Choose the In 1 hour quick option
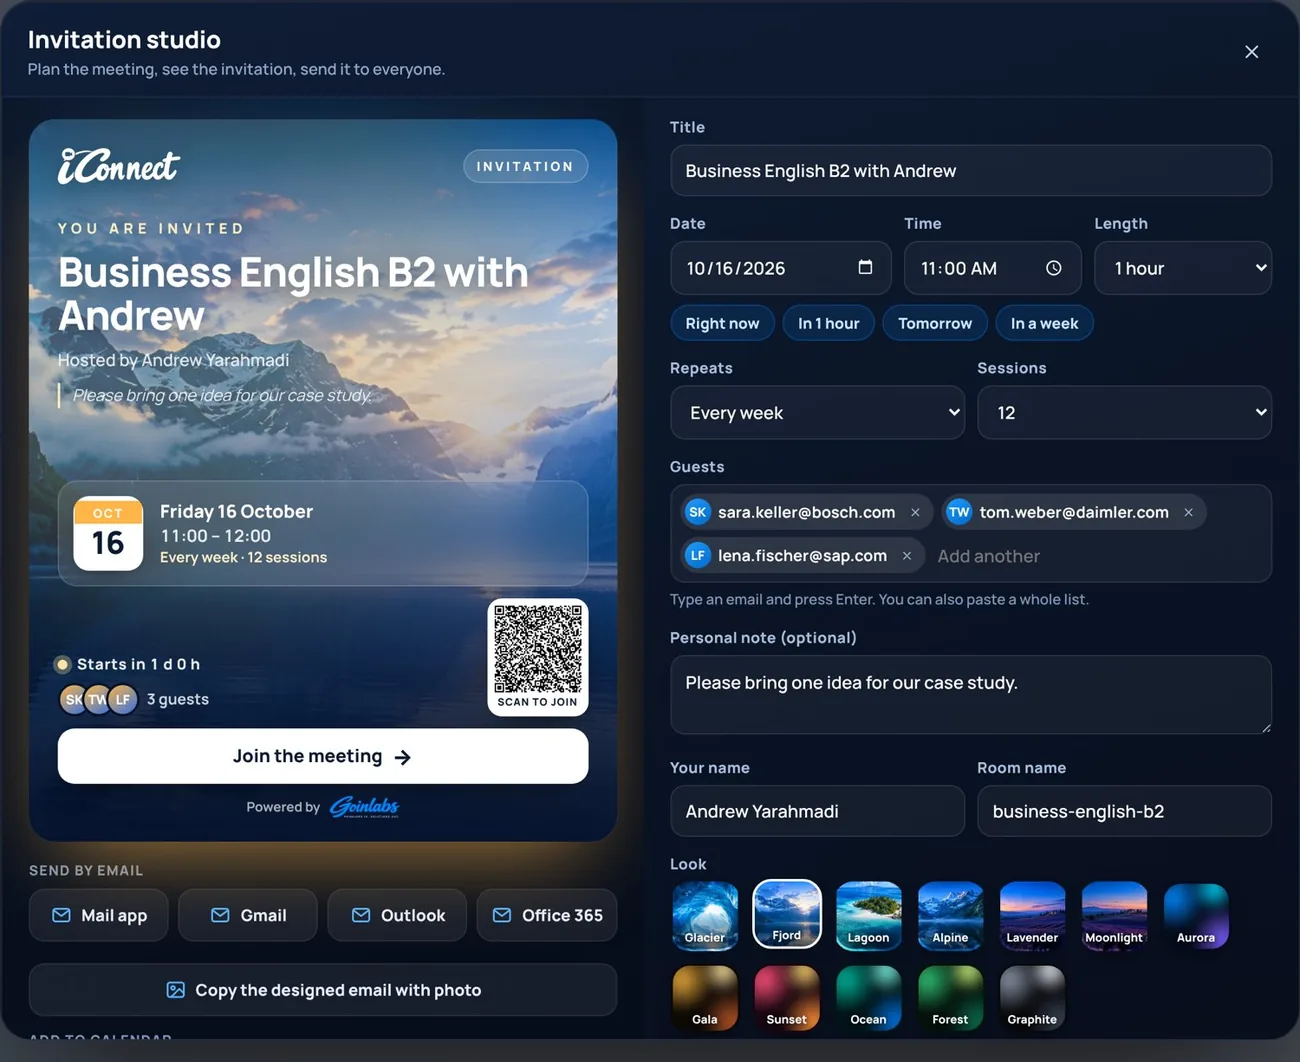1300x1062 pixels. 828,323
